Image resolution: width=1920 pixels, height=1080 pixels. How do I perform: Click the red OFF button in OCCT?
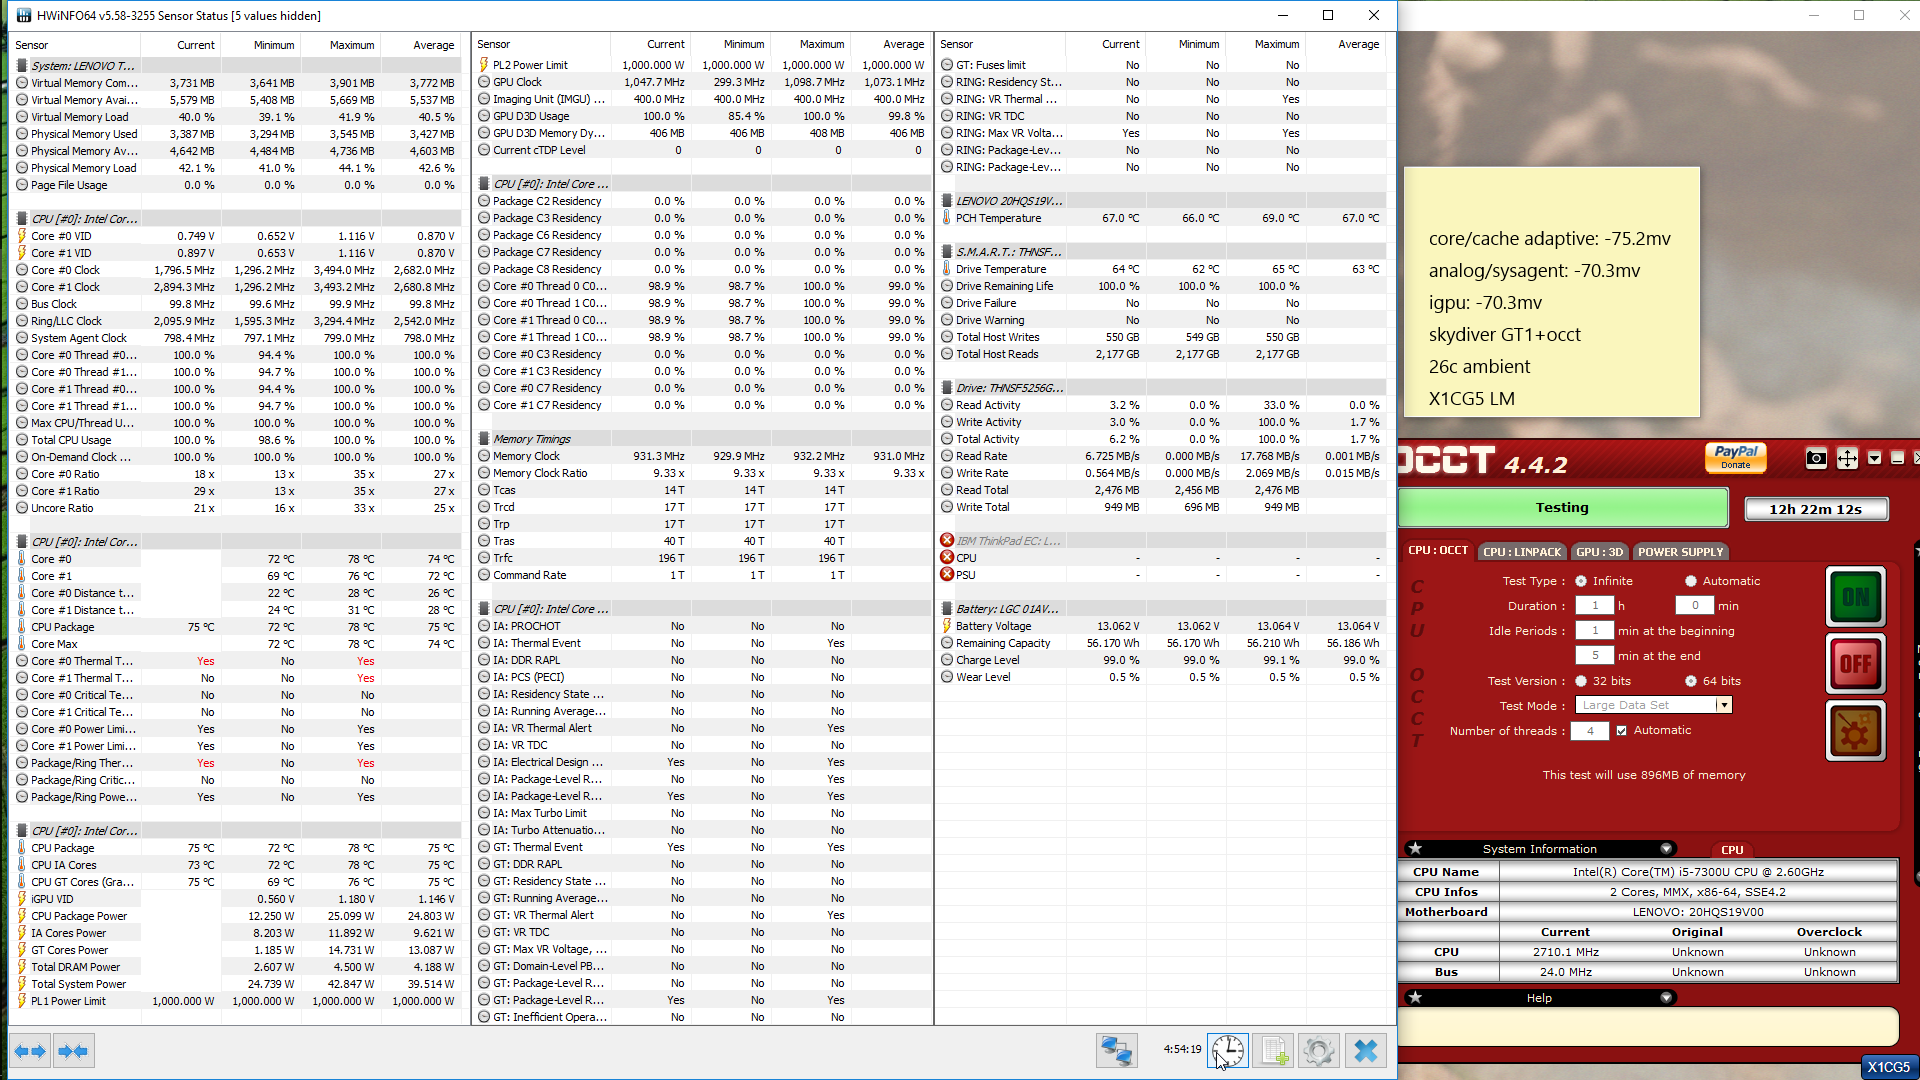pyautogui.click(x=1856, y=663)
